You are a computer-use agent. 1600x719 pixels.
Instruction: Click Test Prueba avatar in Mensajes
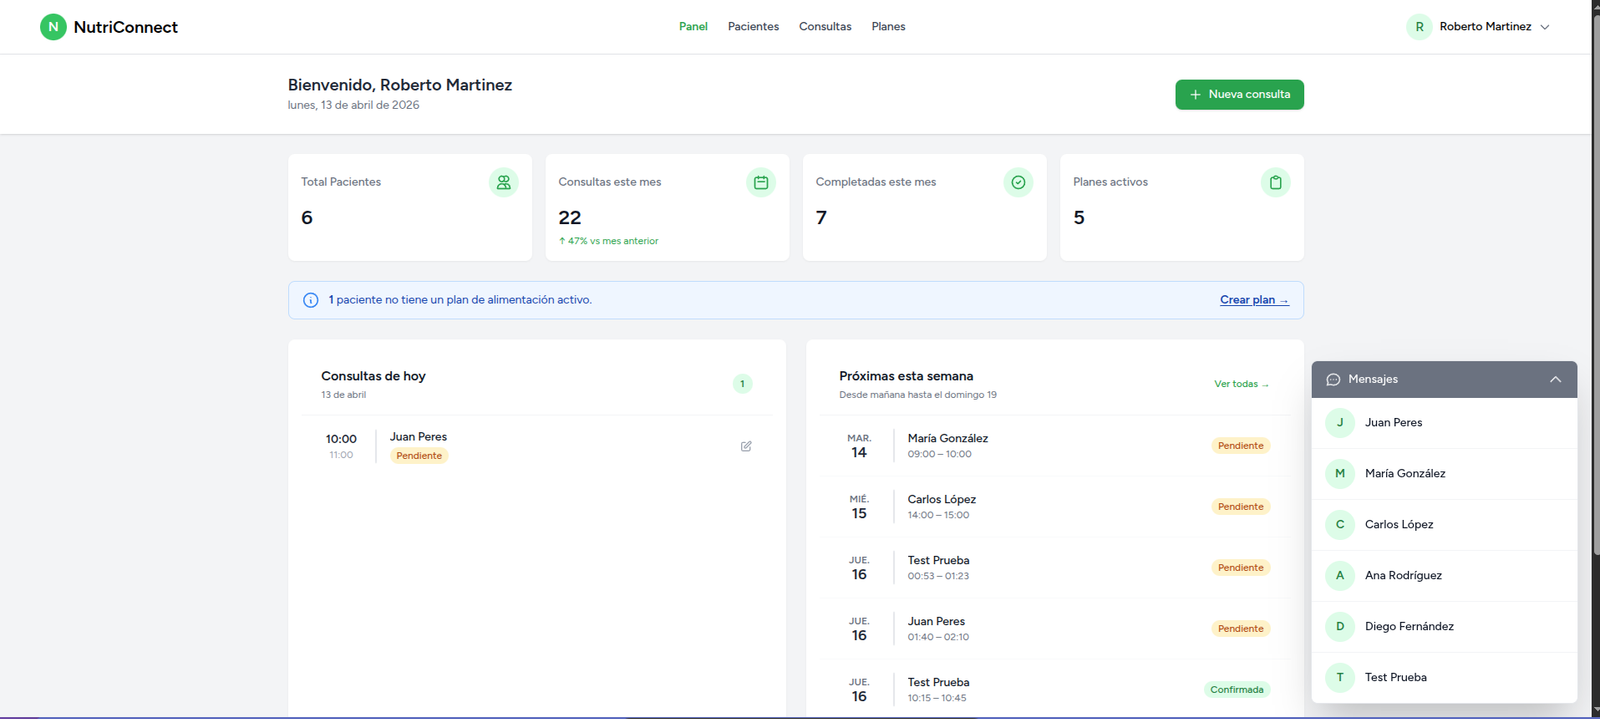[x=1340, y=678]
